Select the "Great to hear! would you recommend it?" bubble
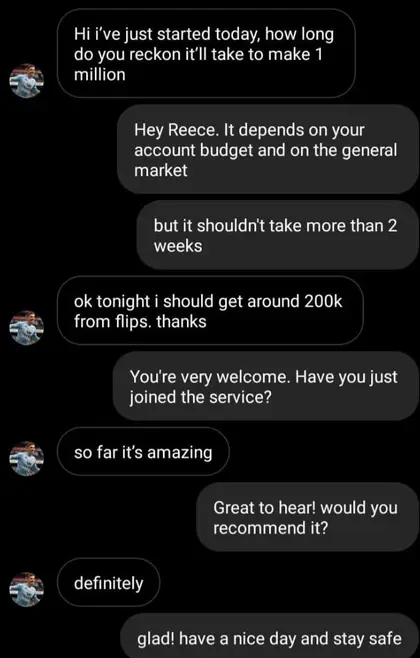Screen dimensions: 420x658 tap(307, 517)
